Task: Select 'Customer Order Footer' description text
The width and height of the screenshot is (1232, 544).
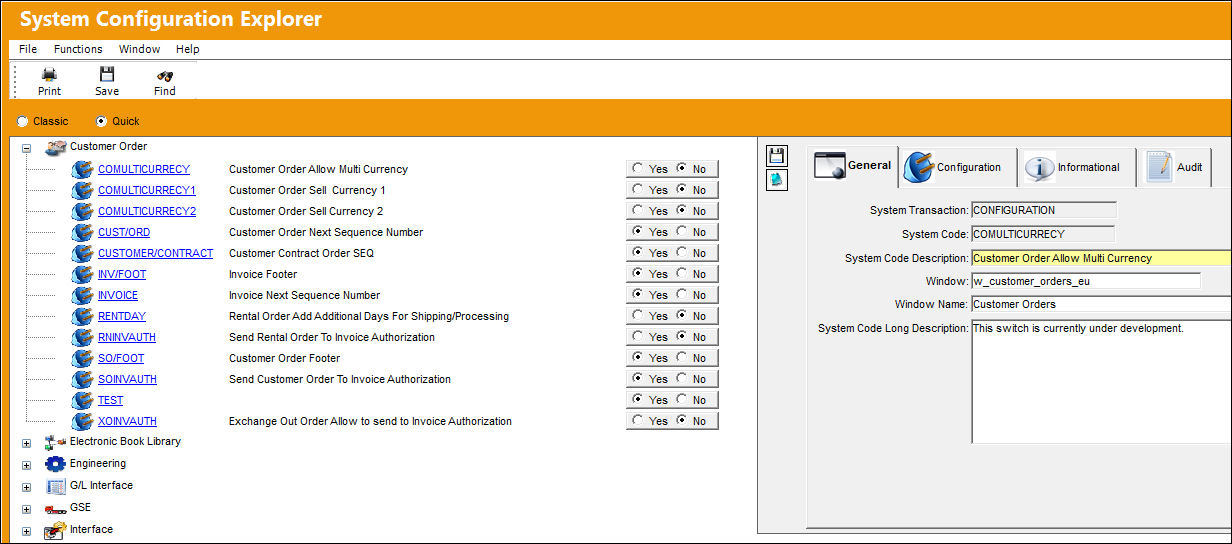Action: tap(284, 358)
